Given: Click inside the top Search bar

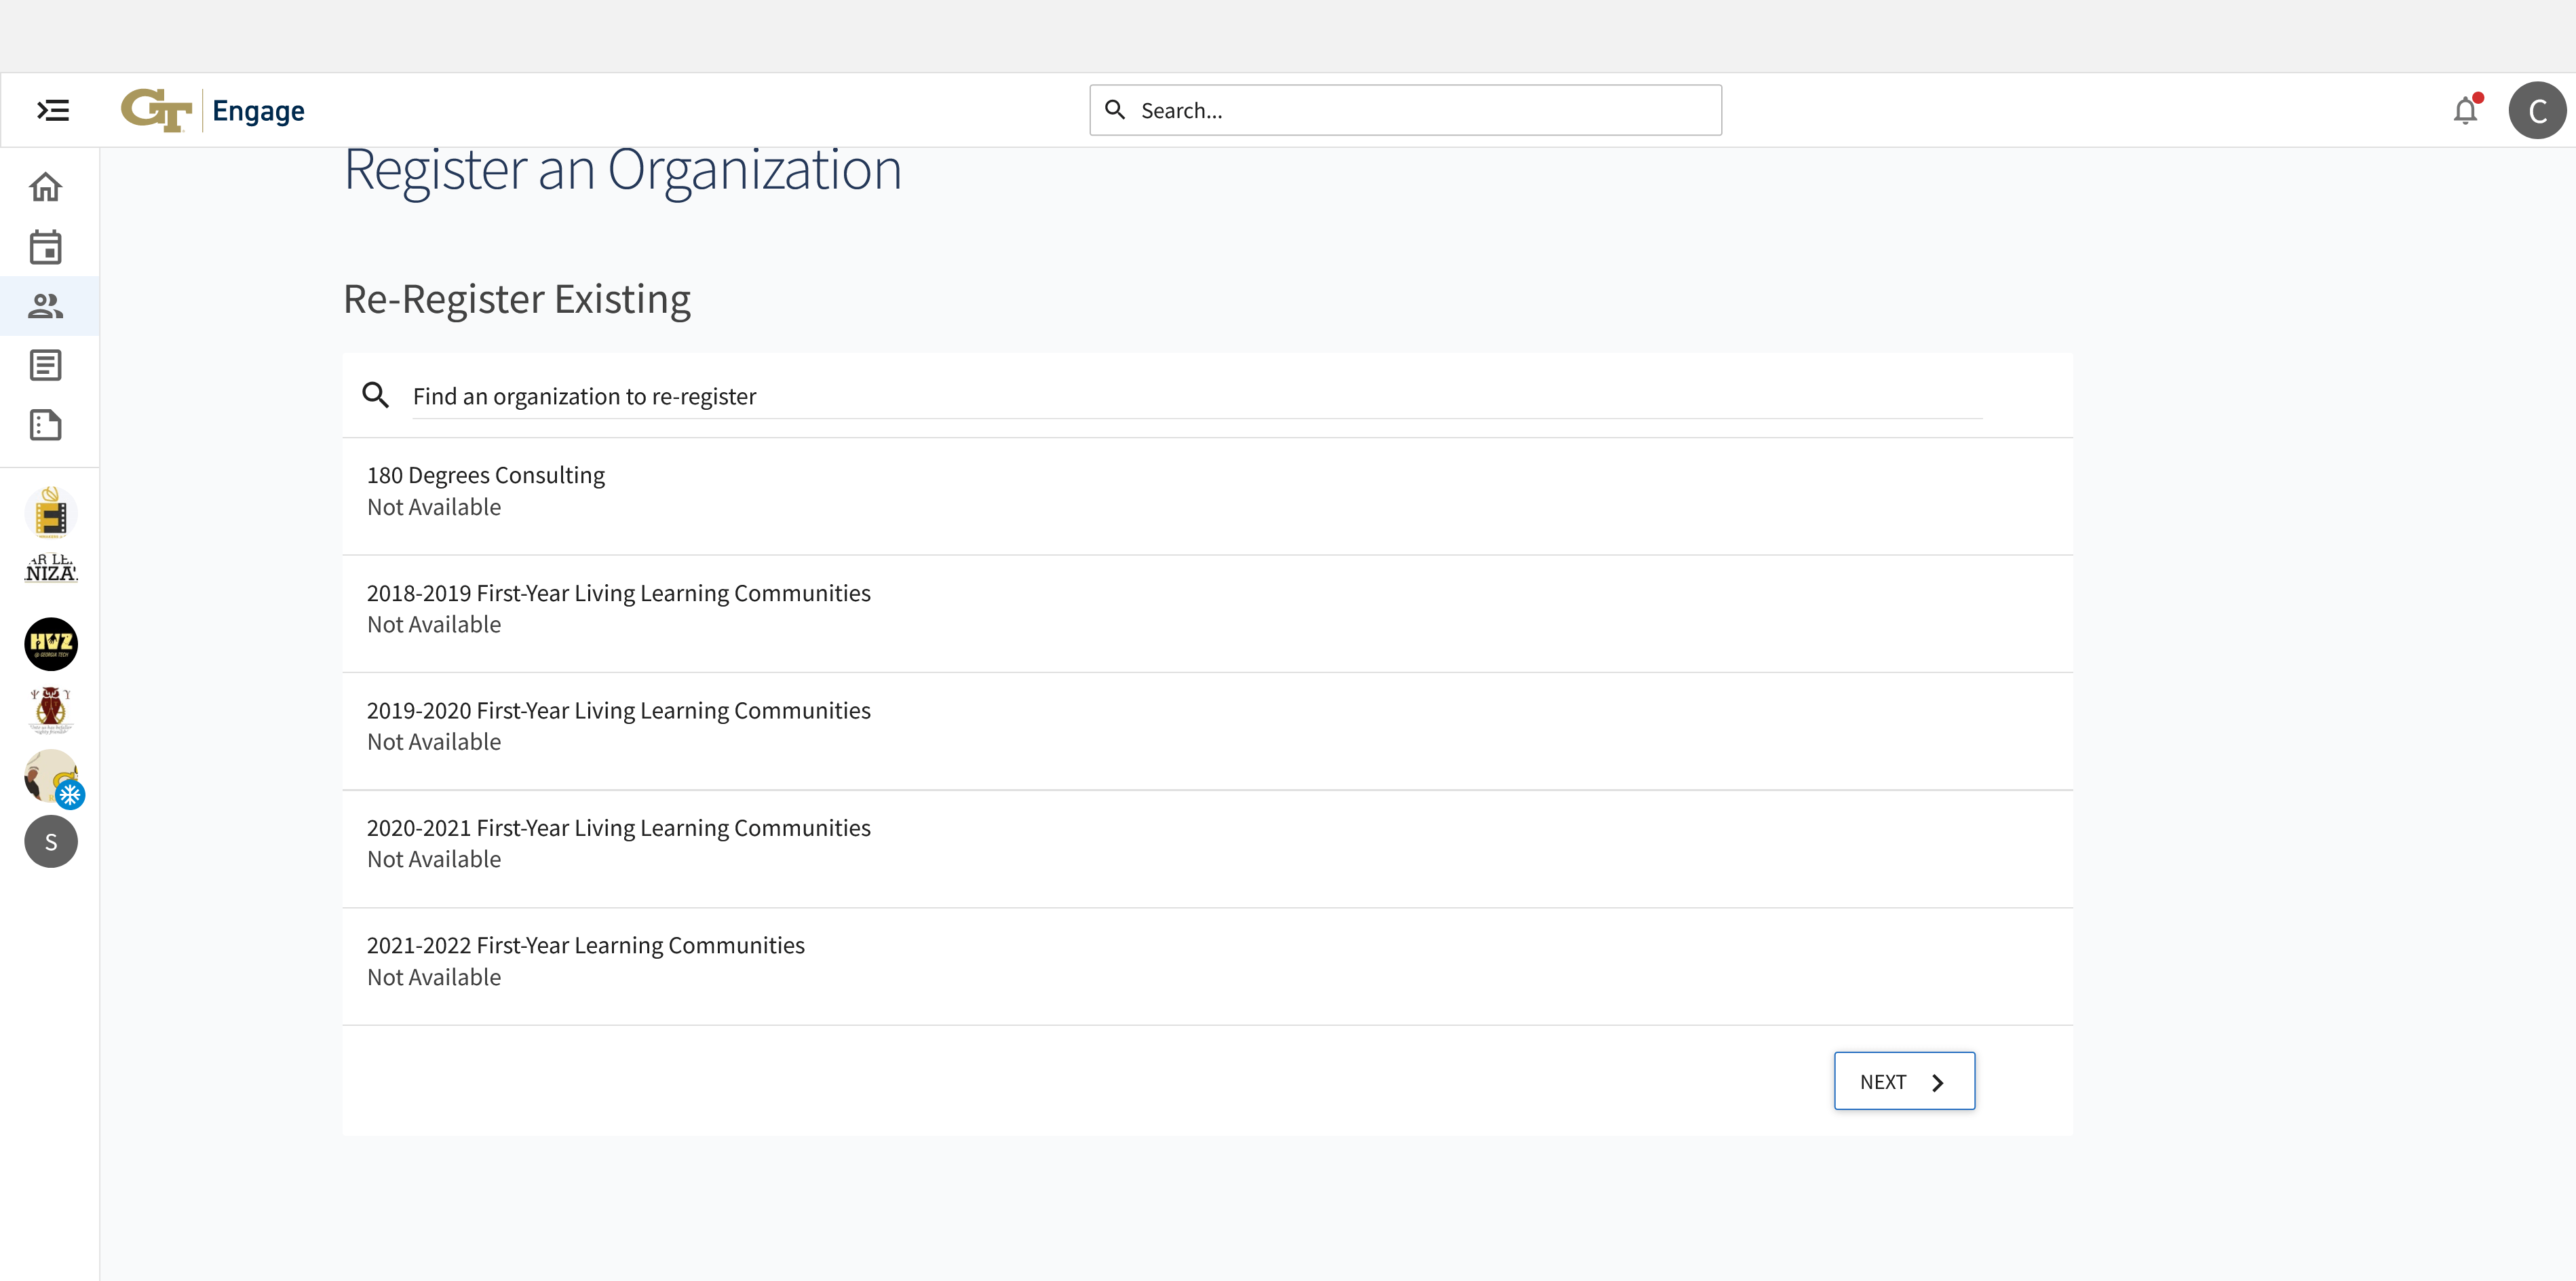Looking at the screenshot, I should coord(1400,110).
